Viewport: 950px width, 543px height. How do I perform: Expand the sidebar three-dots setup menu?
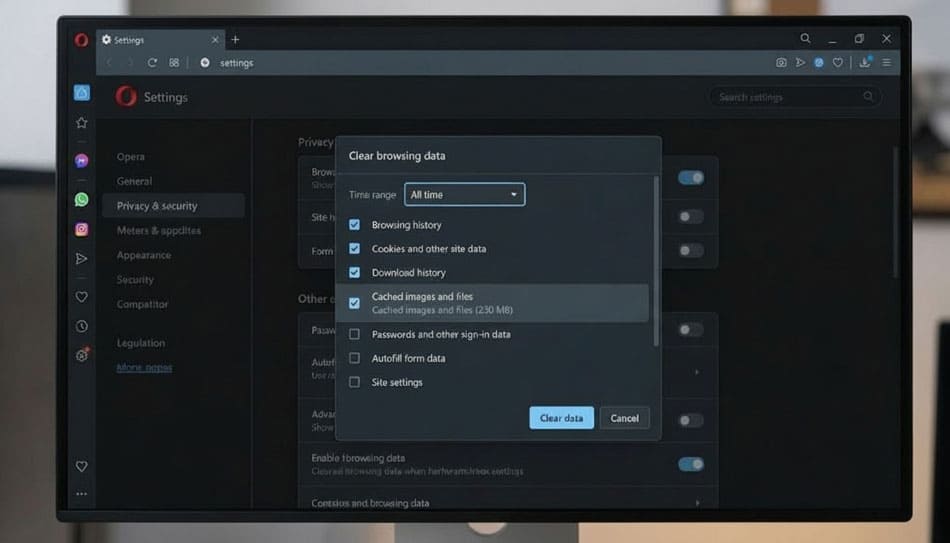tap(82, 494)
